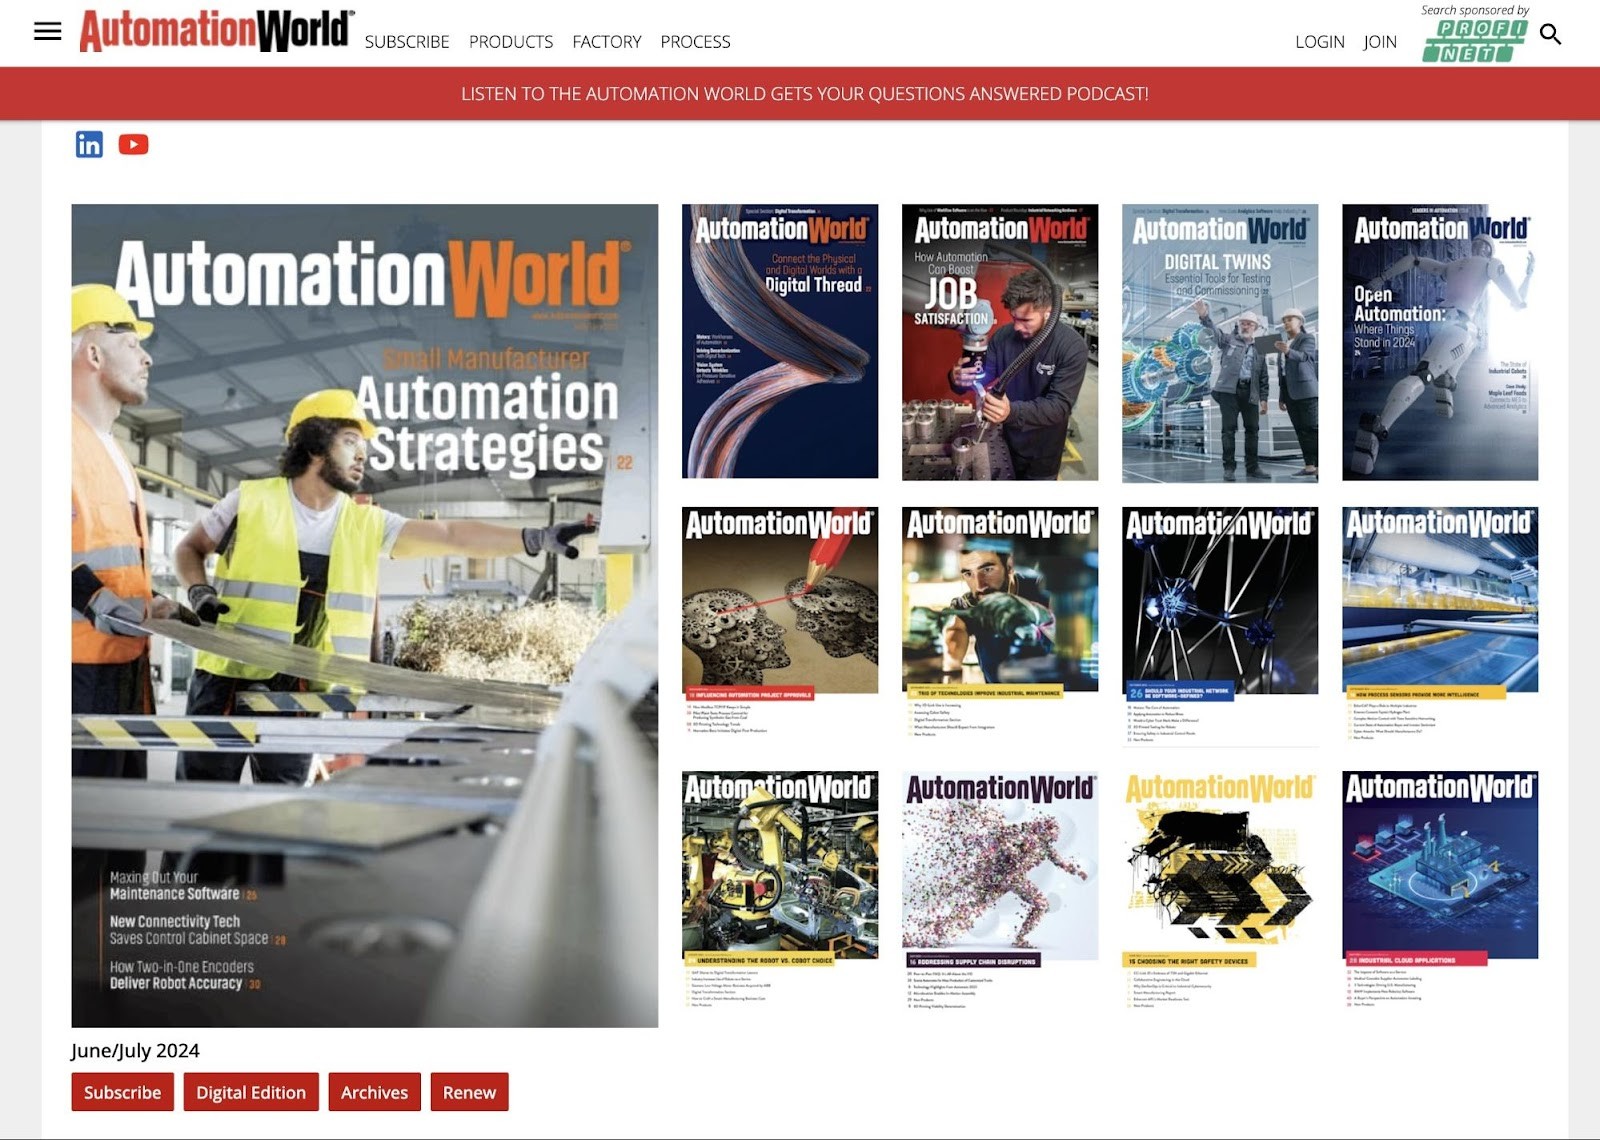1600x1140 pixels.
Task: Click the Renew button
Action: click(x=470, y=1092)
